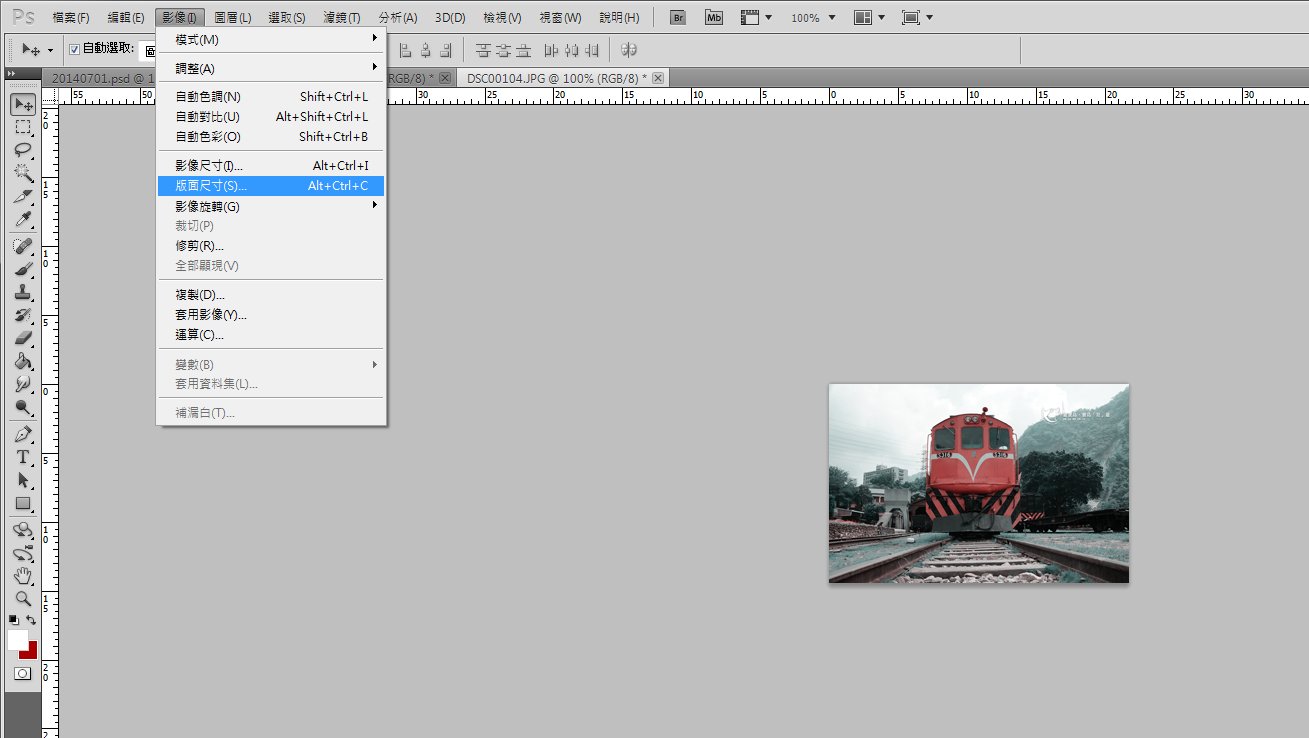Select the Quick Selection tool
The image size is (1309, 738).
tap(22, 173)
